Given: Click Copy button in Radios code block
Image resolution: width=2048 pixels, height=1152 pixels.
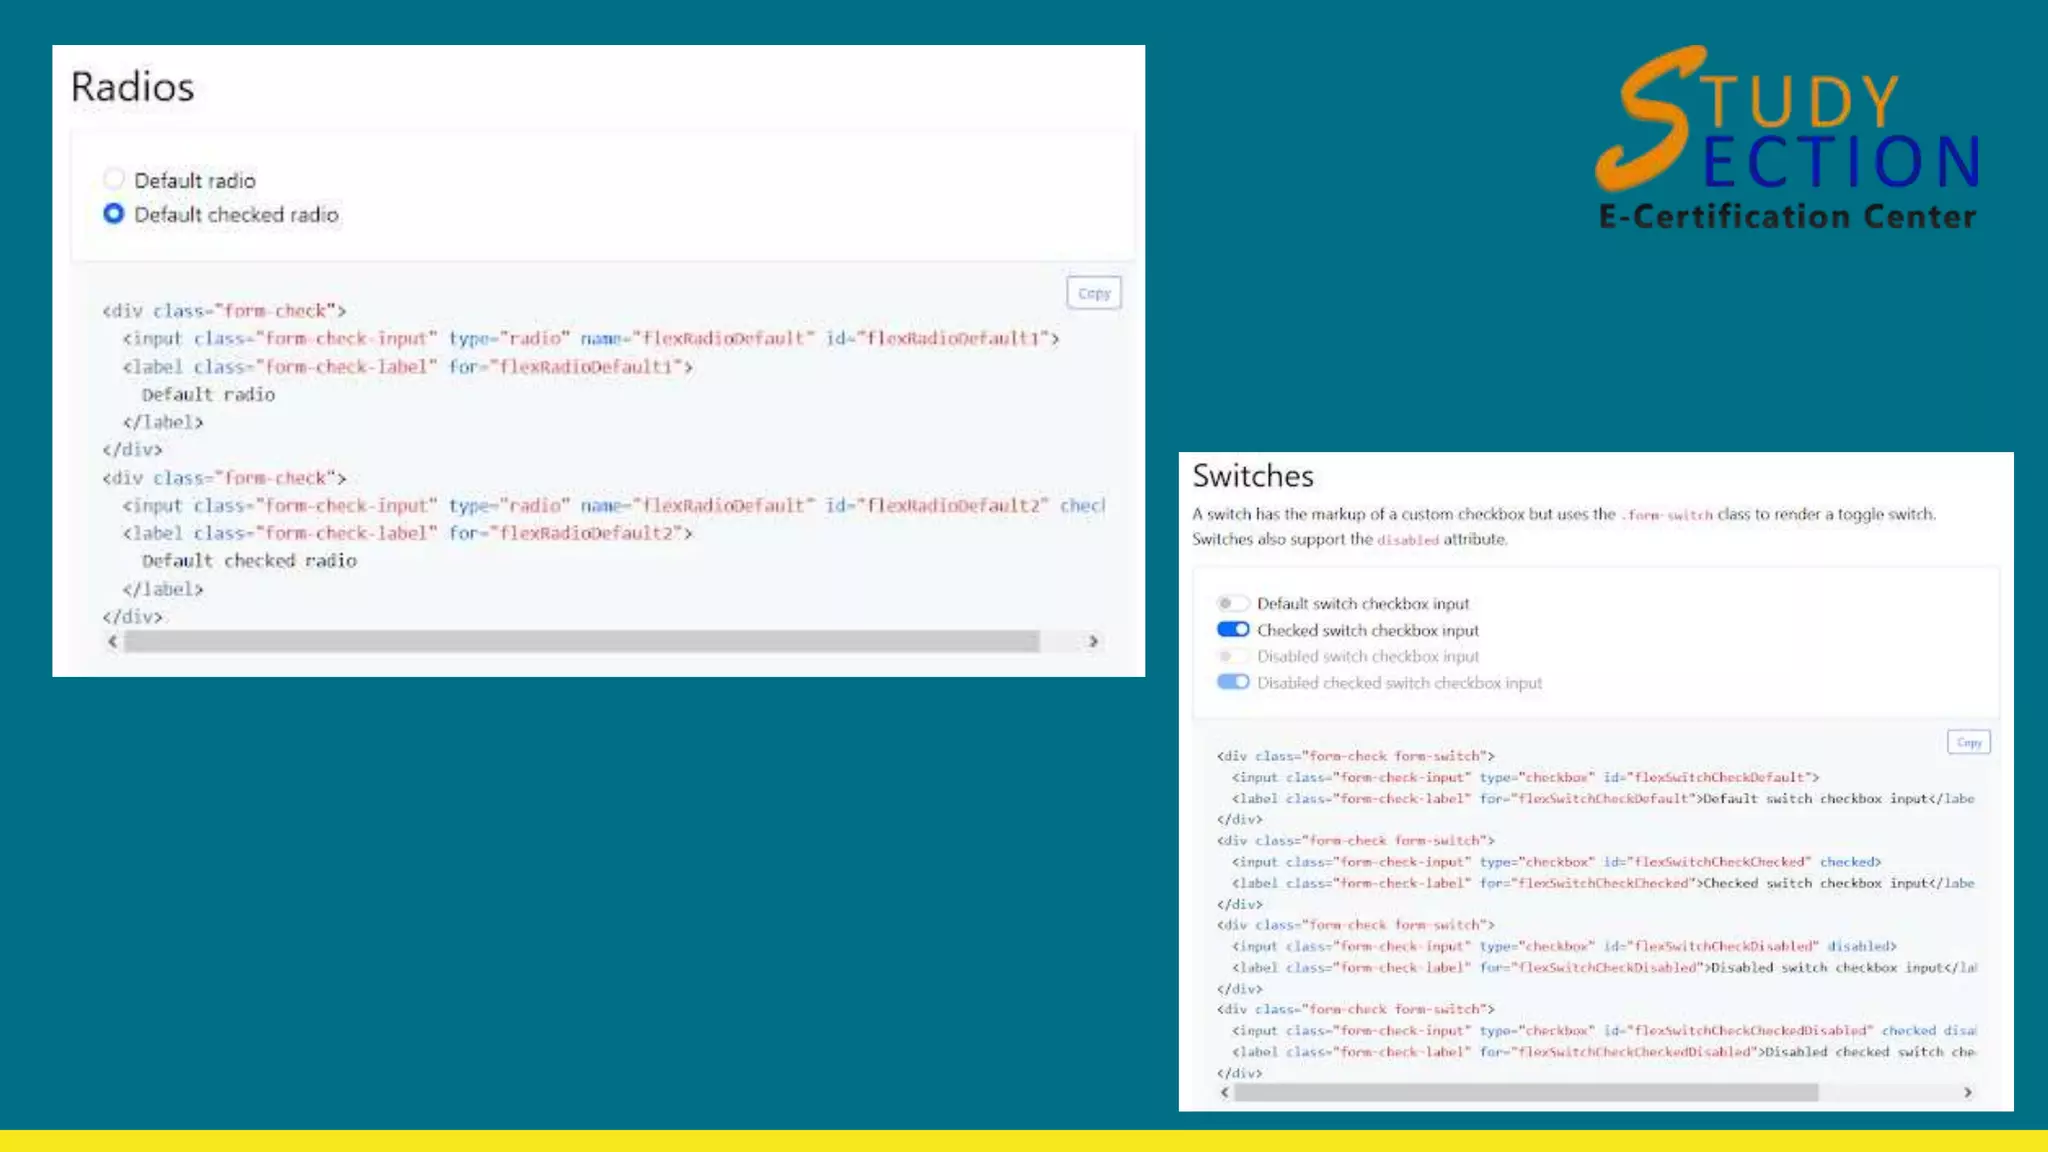Looking at the screenshot, I should click(1094, 293).
